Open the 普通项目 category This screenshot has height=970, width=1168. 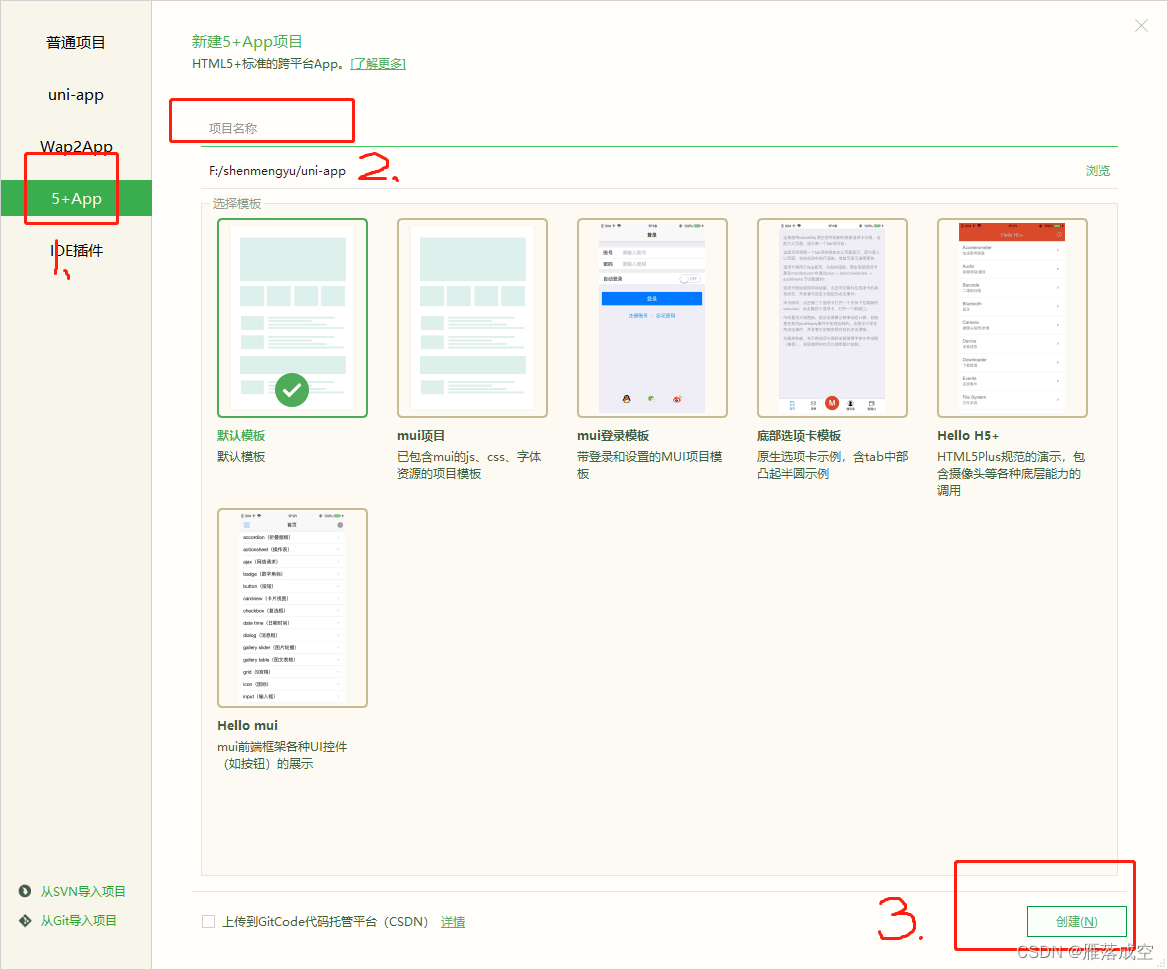click(75, 42)
